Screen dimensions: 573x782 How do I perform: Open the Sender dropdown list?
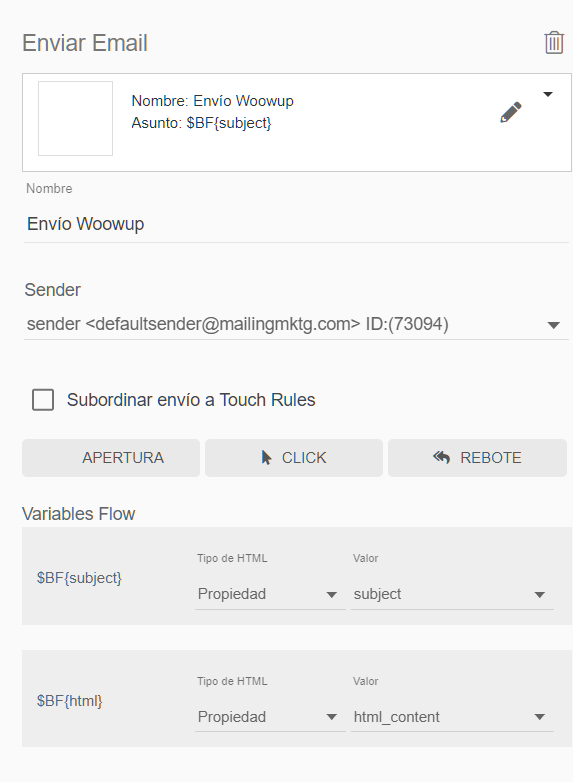pyautogui.click(x=296, y=324)
